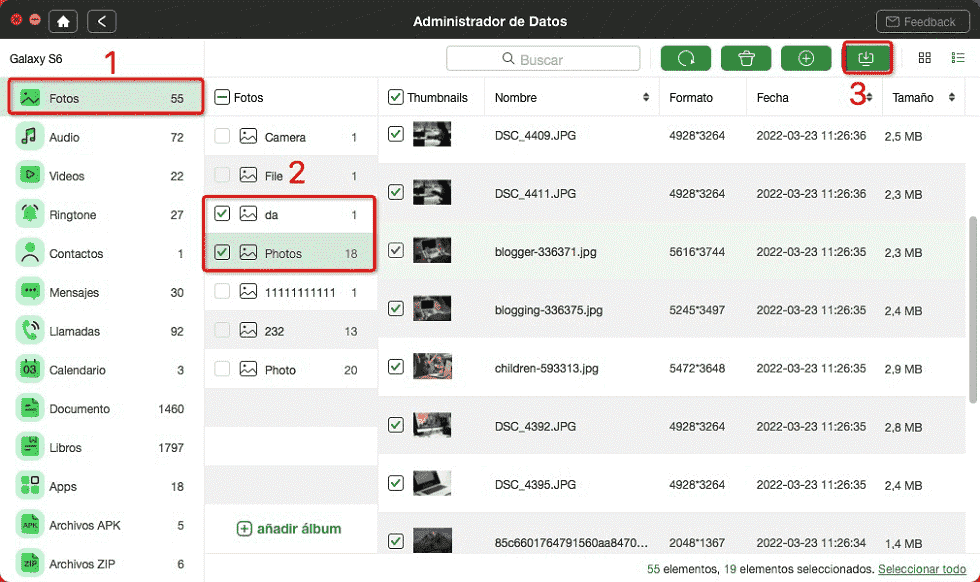The width and height of the screenshot is (980, 582).
Task: Uncheck the Photos album checkbox
Action: (x=221, y=253)
